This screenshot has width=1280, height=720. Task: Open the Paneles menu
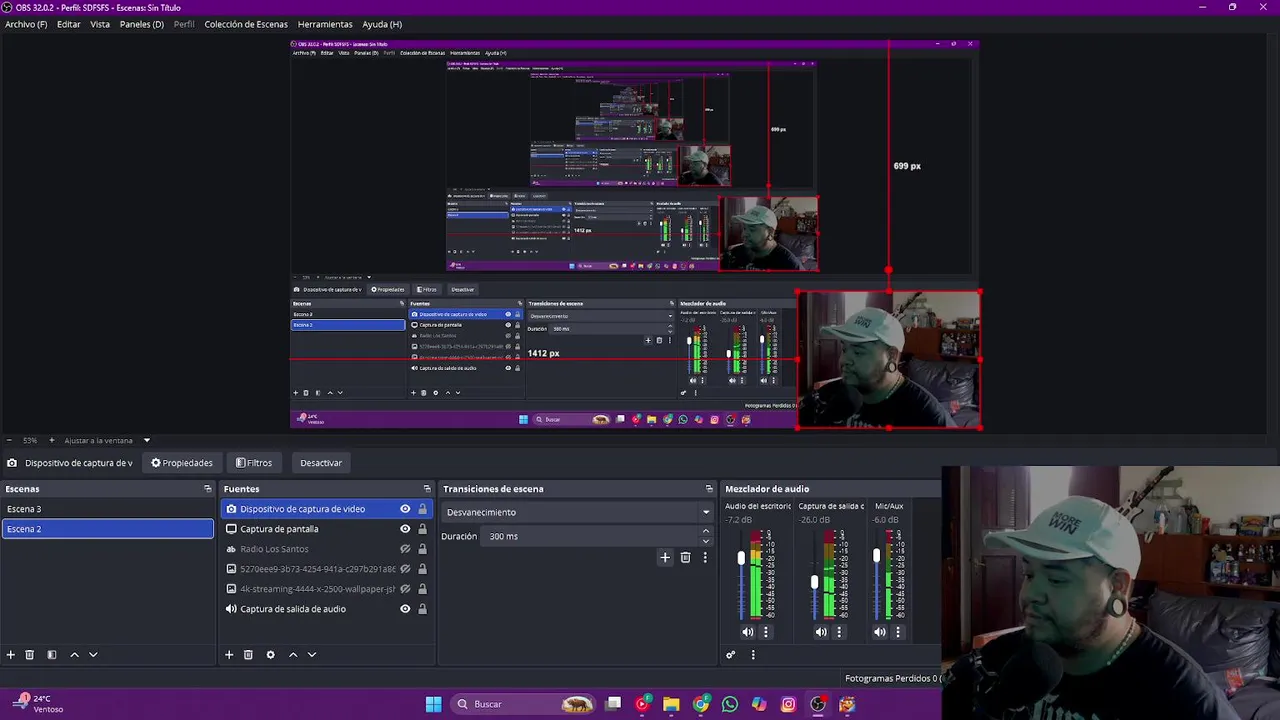142,24
